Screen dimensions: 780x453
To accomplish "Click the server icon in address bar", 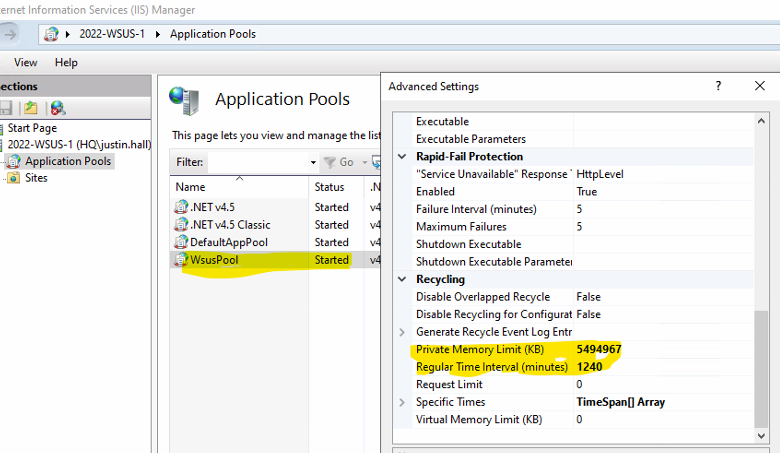I will tap(51, 34).
